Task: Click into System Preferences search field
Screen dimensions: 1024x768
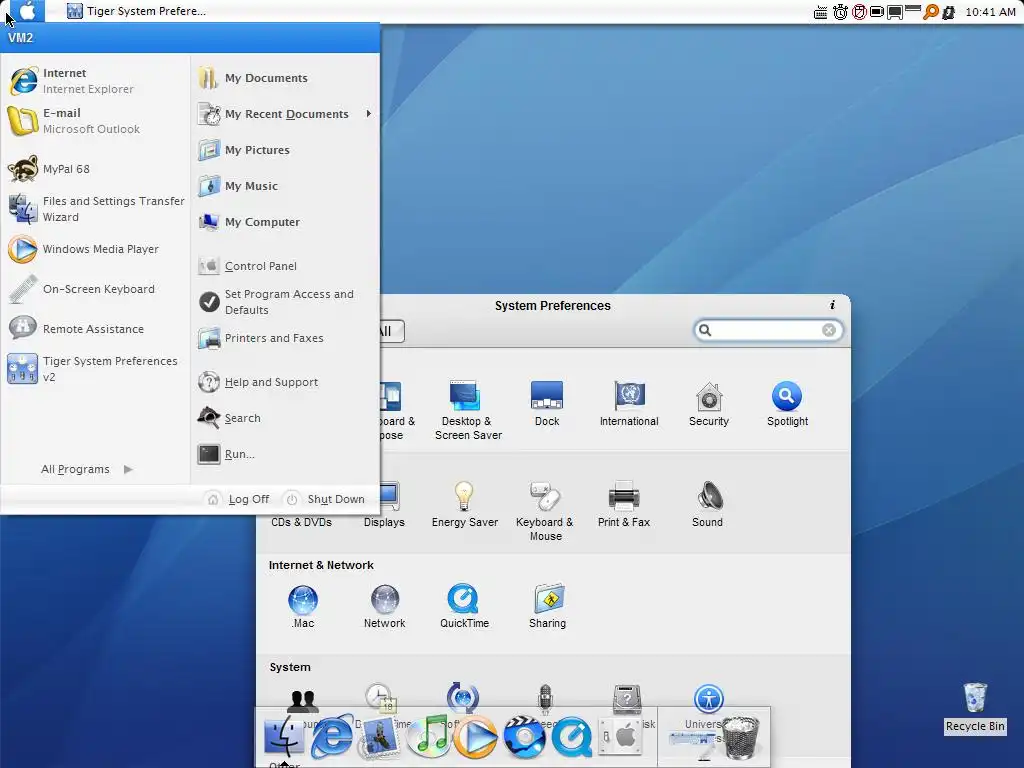Action: (767, 330)
